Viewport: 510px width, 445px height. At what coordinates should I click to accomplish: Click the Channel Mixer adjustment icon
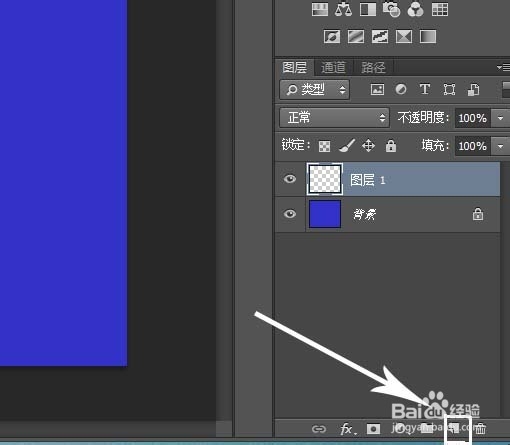point(415,9)
